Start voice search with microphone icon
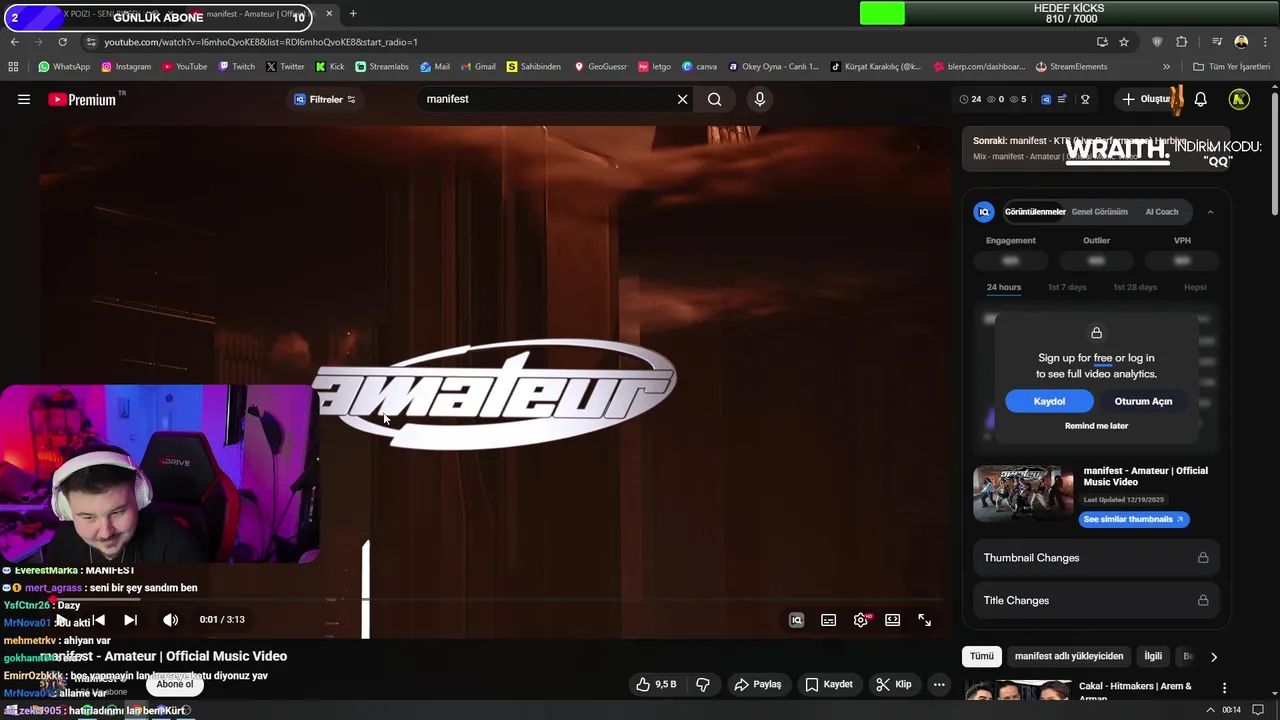1280x720 pixels. (760, 99)
